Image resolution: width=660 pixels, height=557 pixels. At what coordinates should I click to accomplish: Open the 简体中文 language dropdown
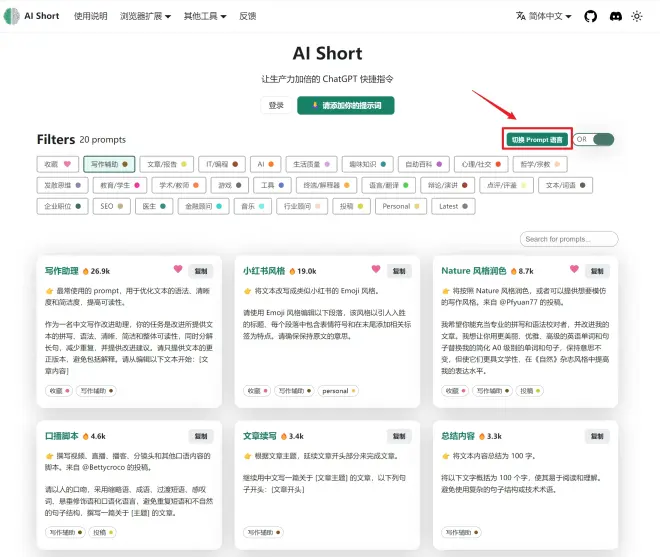[544, 16]
